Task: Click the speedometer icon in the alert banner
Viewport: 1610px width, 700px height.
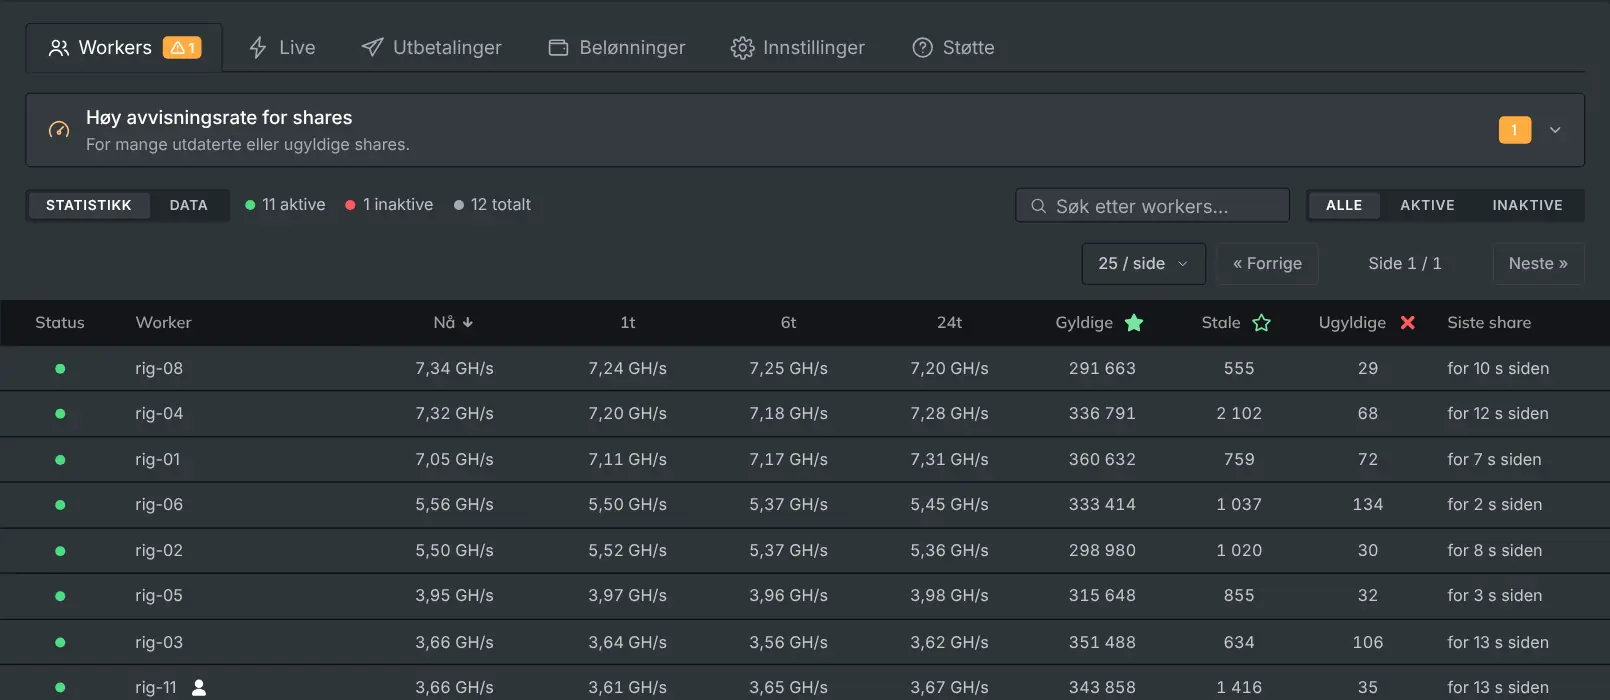Action: click(59, 130)
